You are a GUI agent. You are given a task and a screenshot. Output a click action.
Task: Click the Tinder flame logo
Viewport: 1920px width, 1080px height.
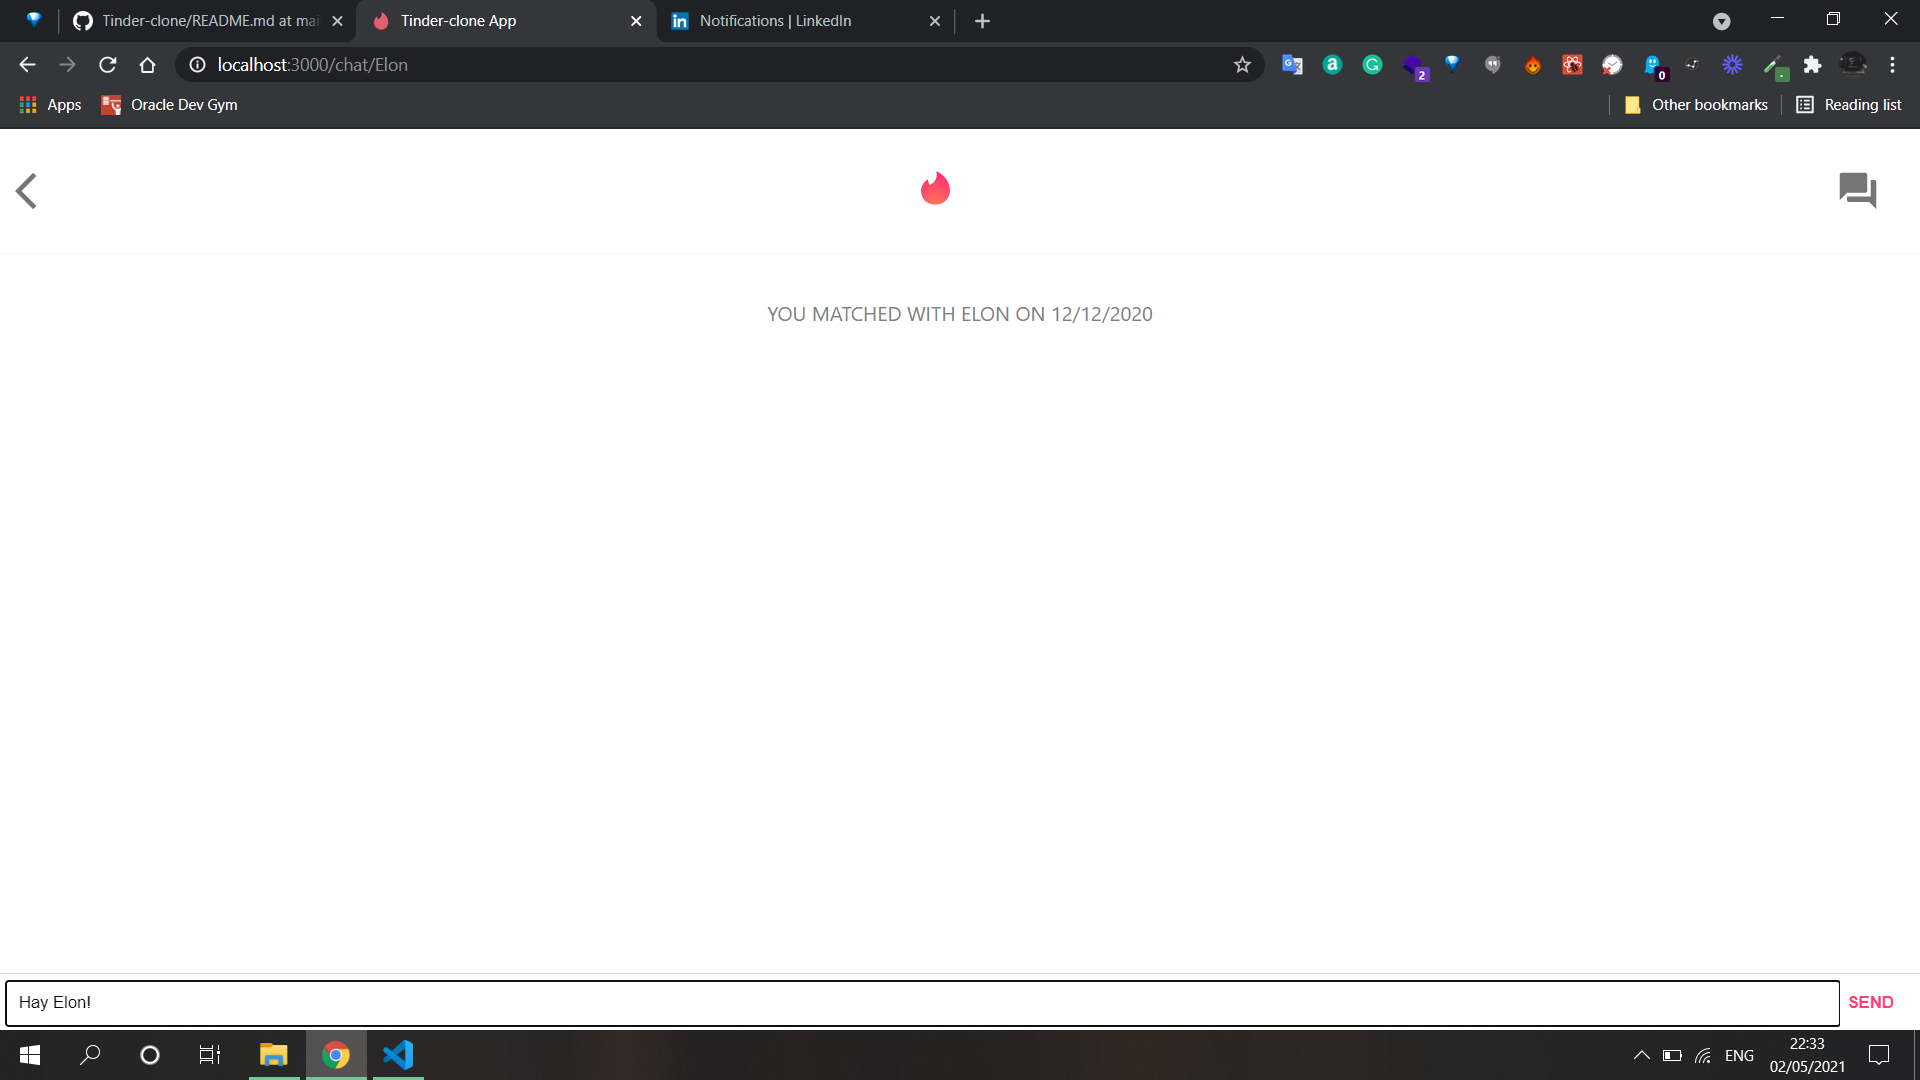click(x=935, y=189)
